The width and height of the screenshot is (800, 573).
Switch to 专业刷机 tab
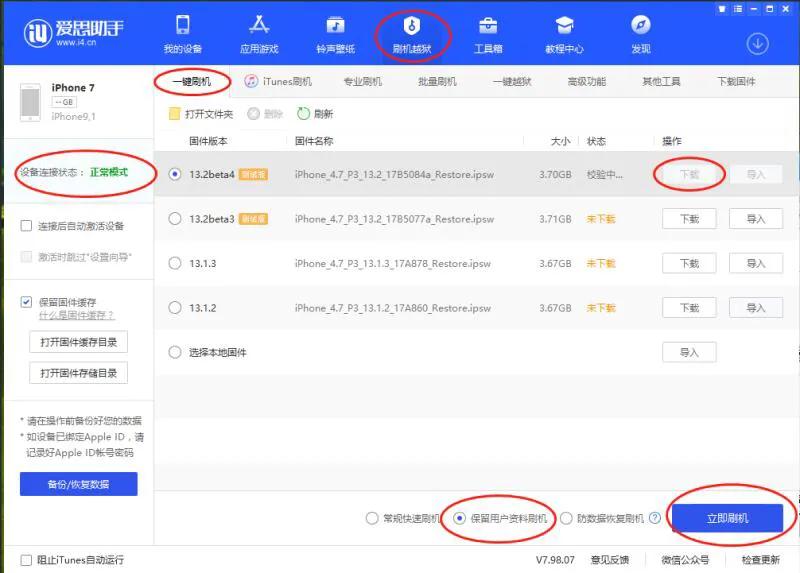click(x=362, y=81)
